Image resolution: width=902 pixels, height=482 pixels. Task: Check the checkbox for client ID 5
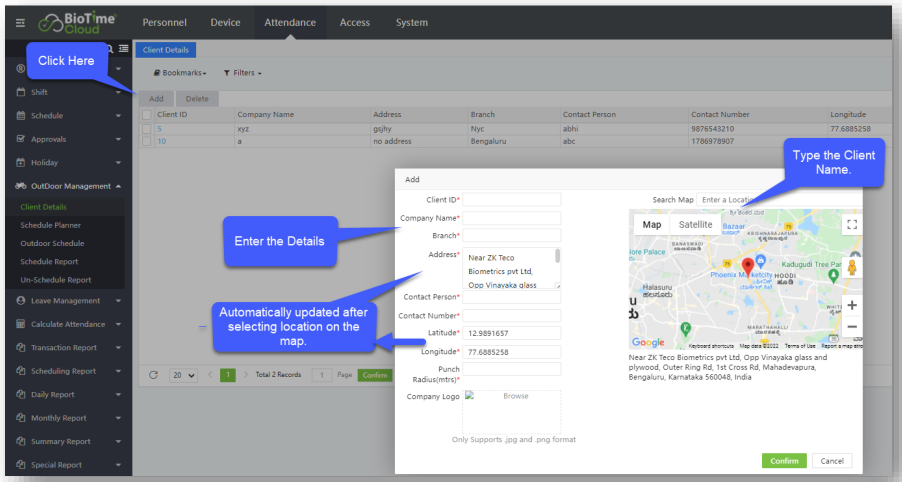[147, 129]
